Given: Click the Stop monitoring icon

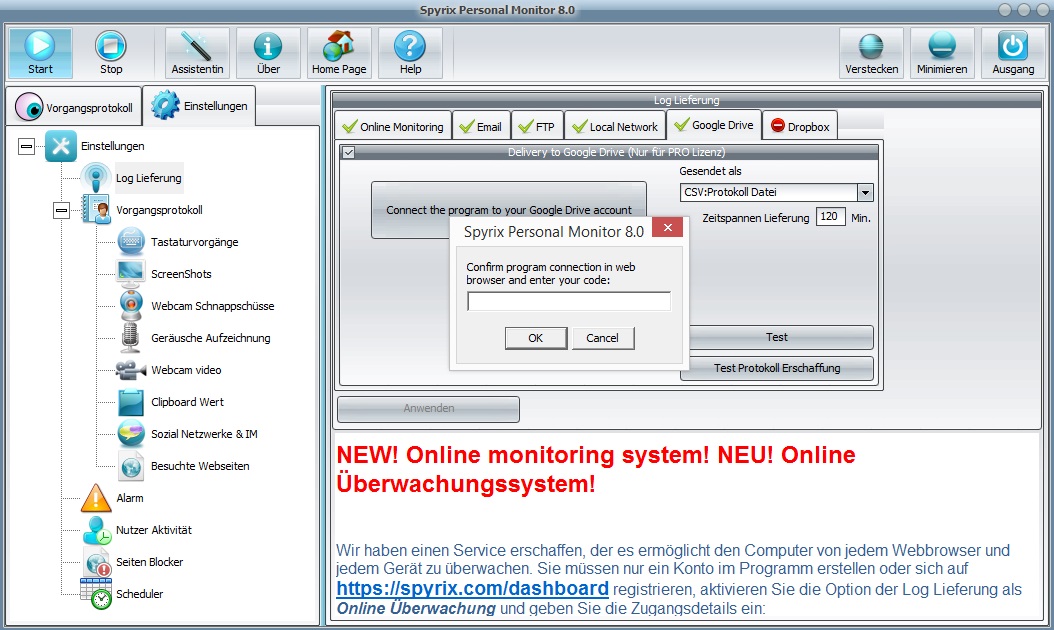Looking at the screenshot, I should (111, 46).
